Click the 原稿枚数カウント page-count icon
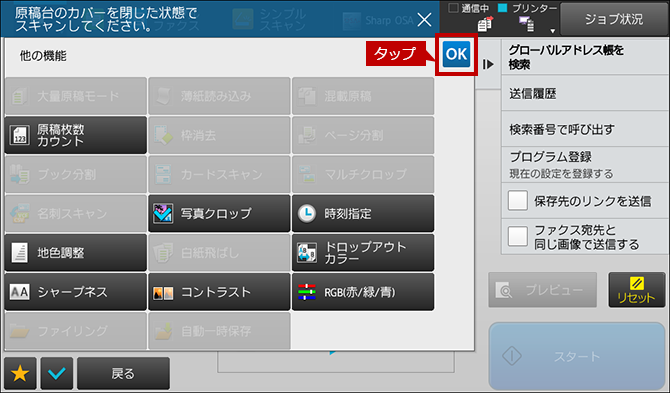Viewport: 670px width, 393px height. pos(20,135)
